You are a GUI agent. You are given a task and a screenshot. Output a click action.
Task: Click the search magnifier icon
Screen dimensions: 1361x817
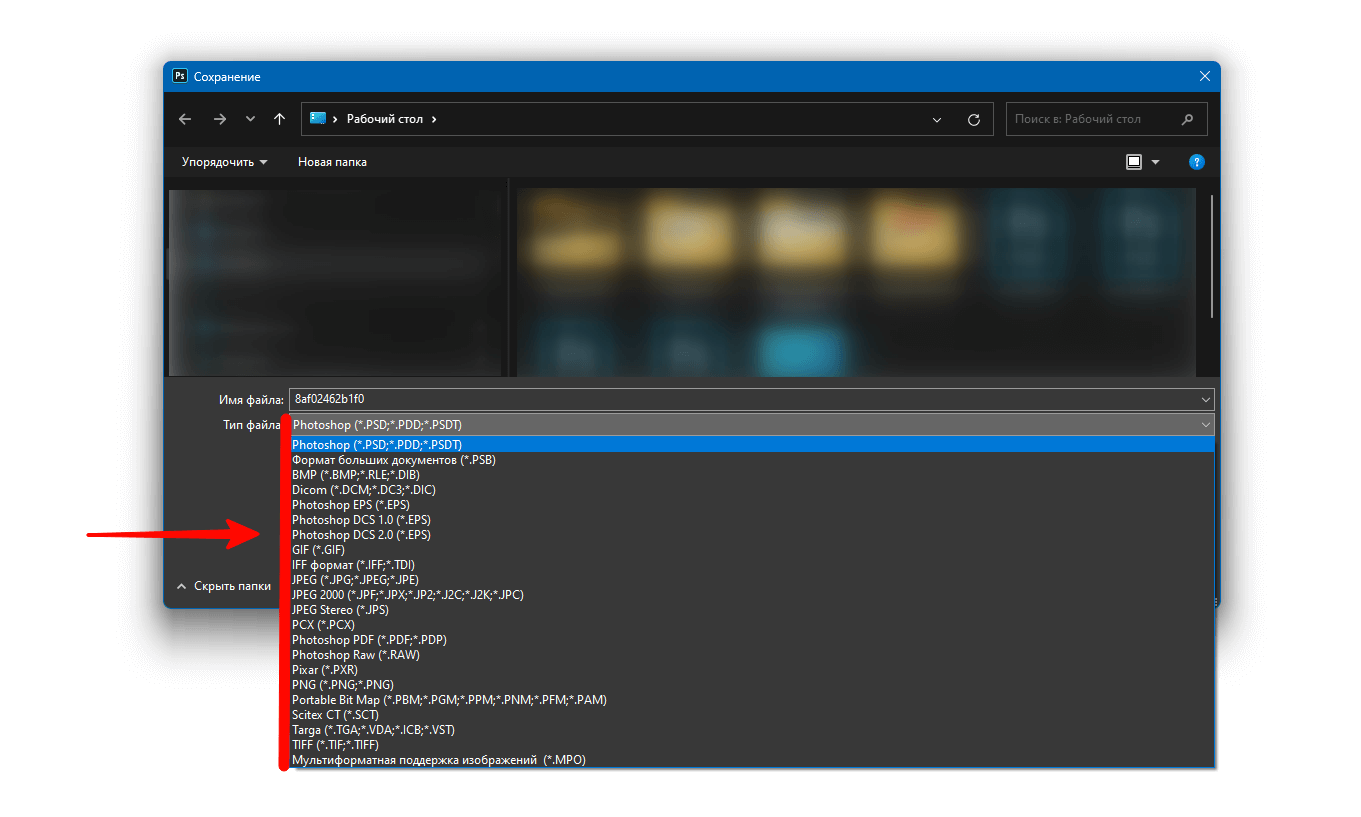(1188, 119)
